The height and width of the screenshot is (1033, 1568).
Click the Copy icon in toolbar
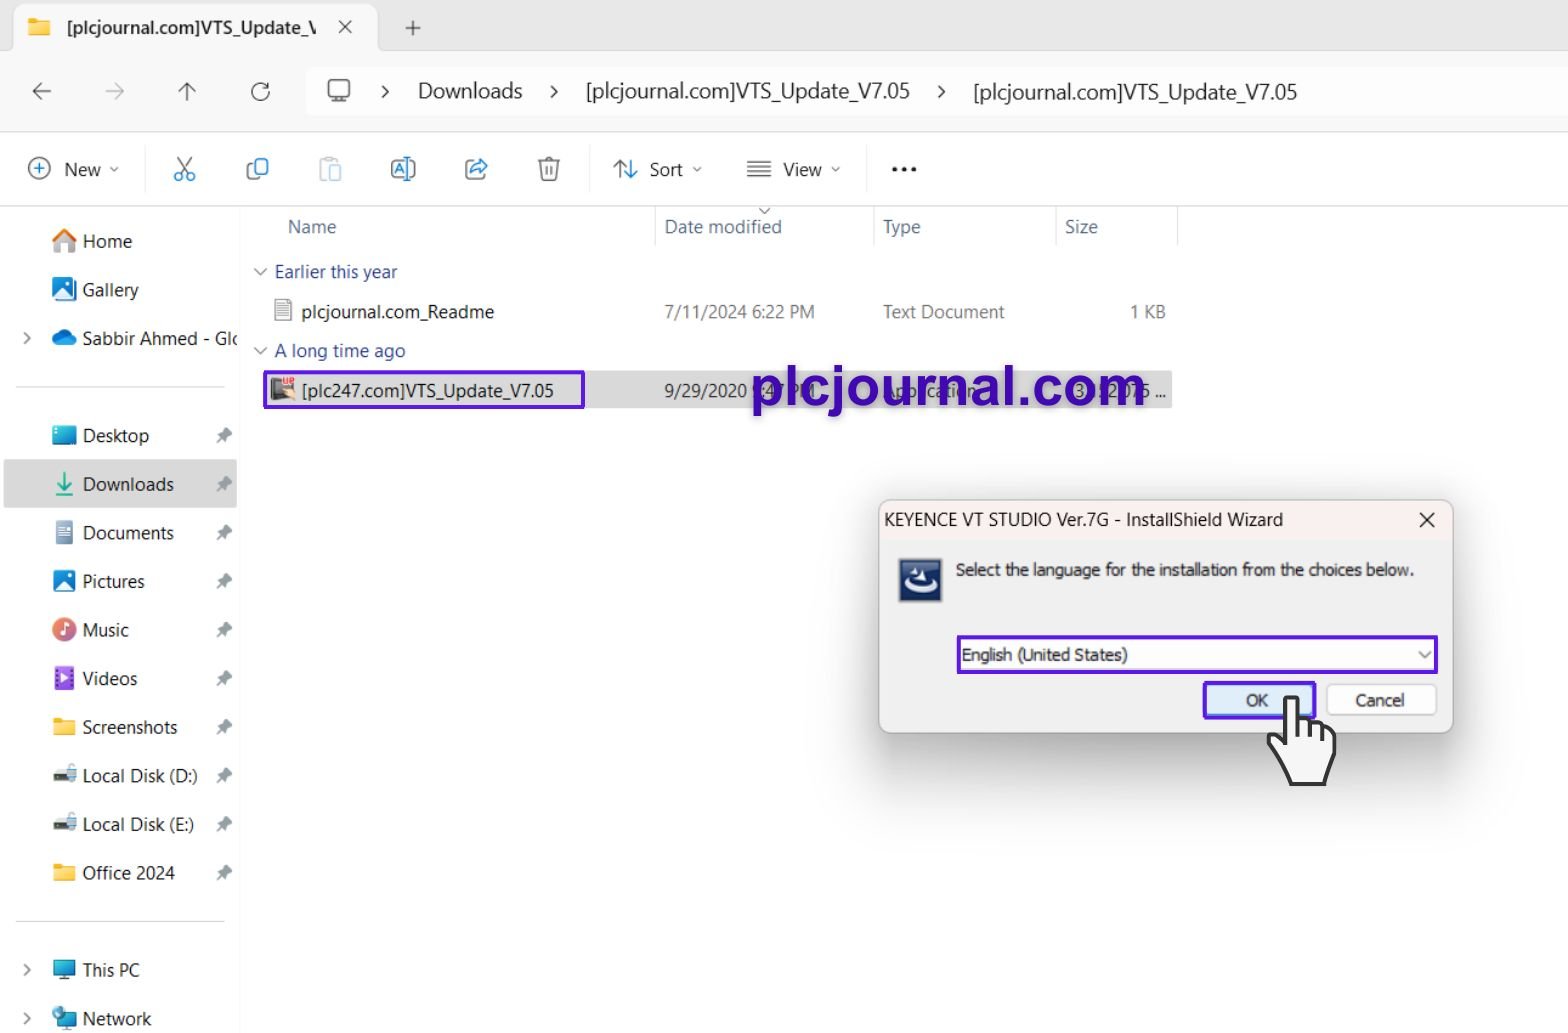[x=257, y=169]
